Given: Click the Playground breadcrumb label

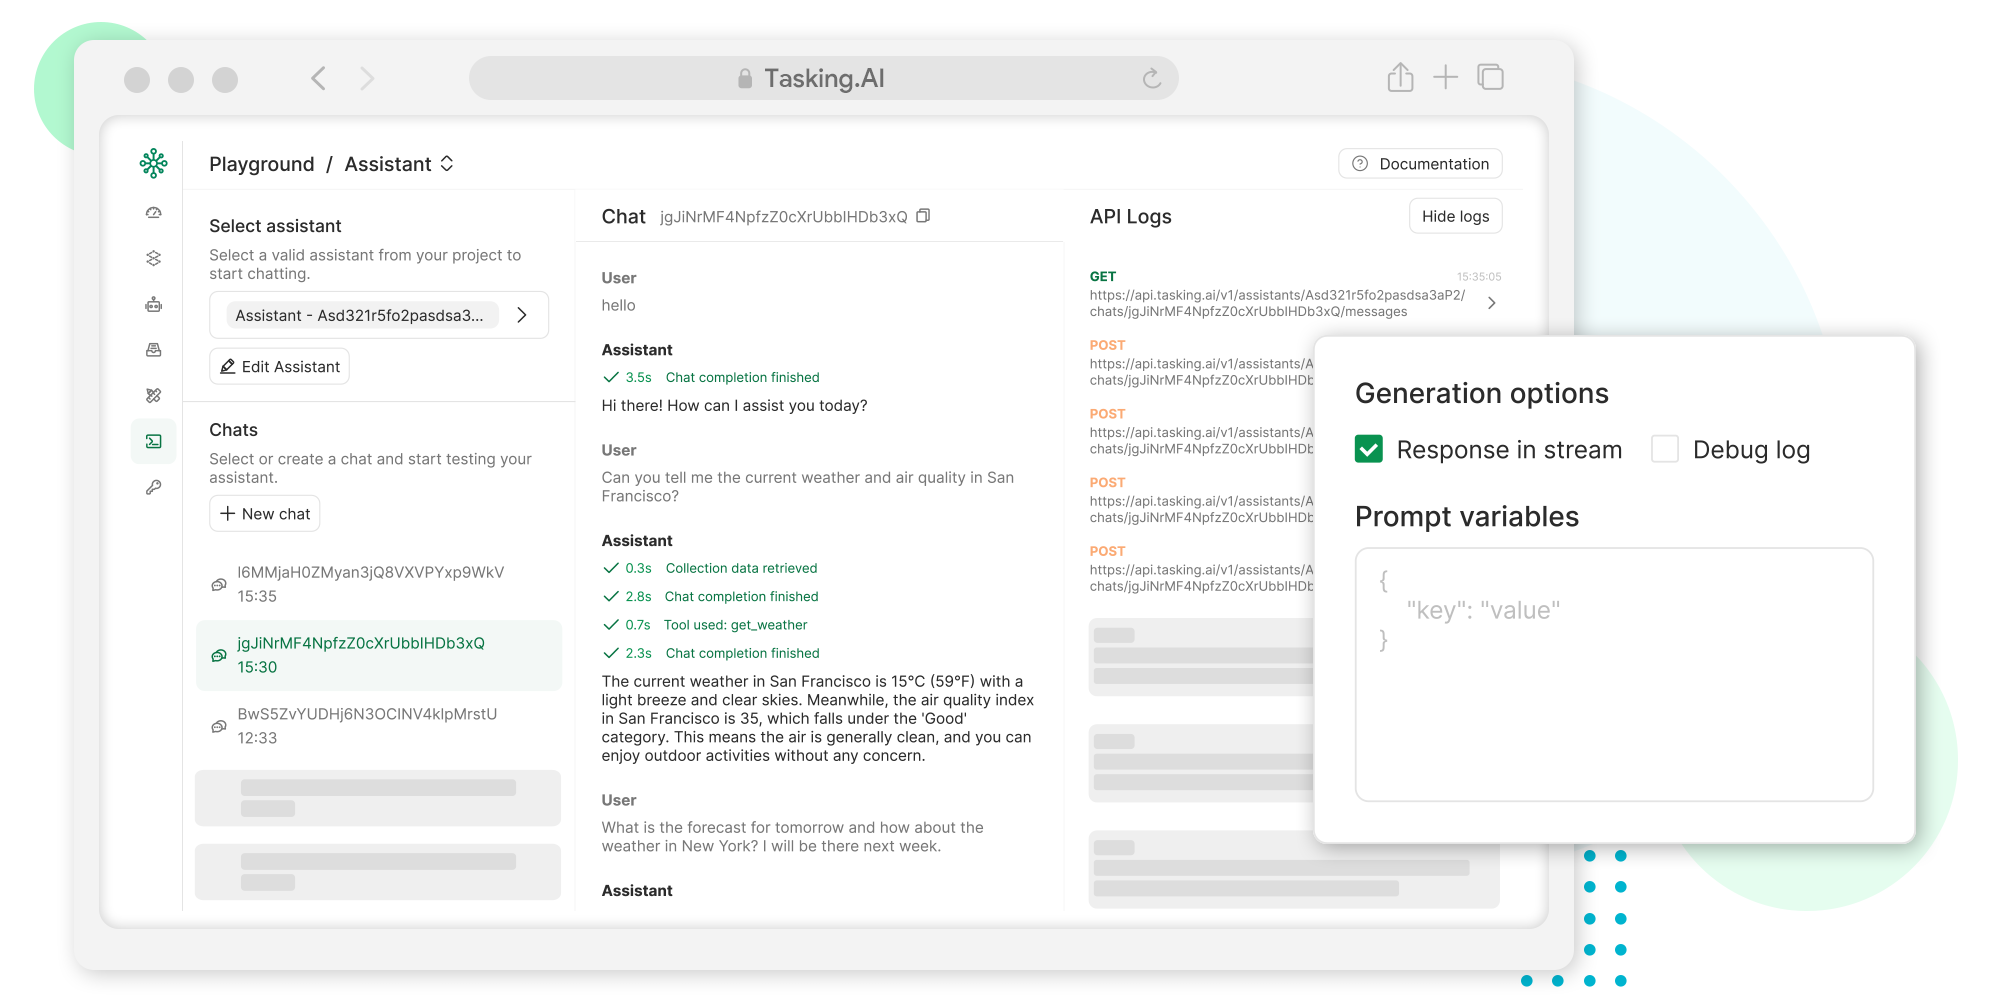Looking at the screenshot, I should 261,163.
